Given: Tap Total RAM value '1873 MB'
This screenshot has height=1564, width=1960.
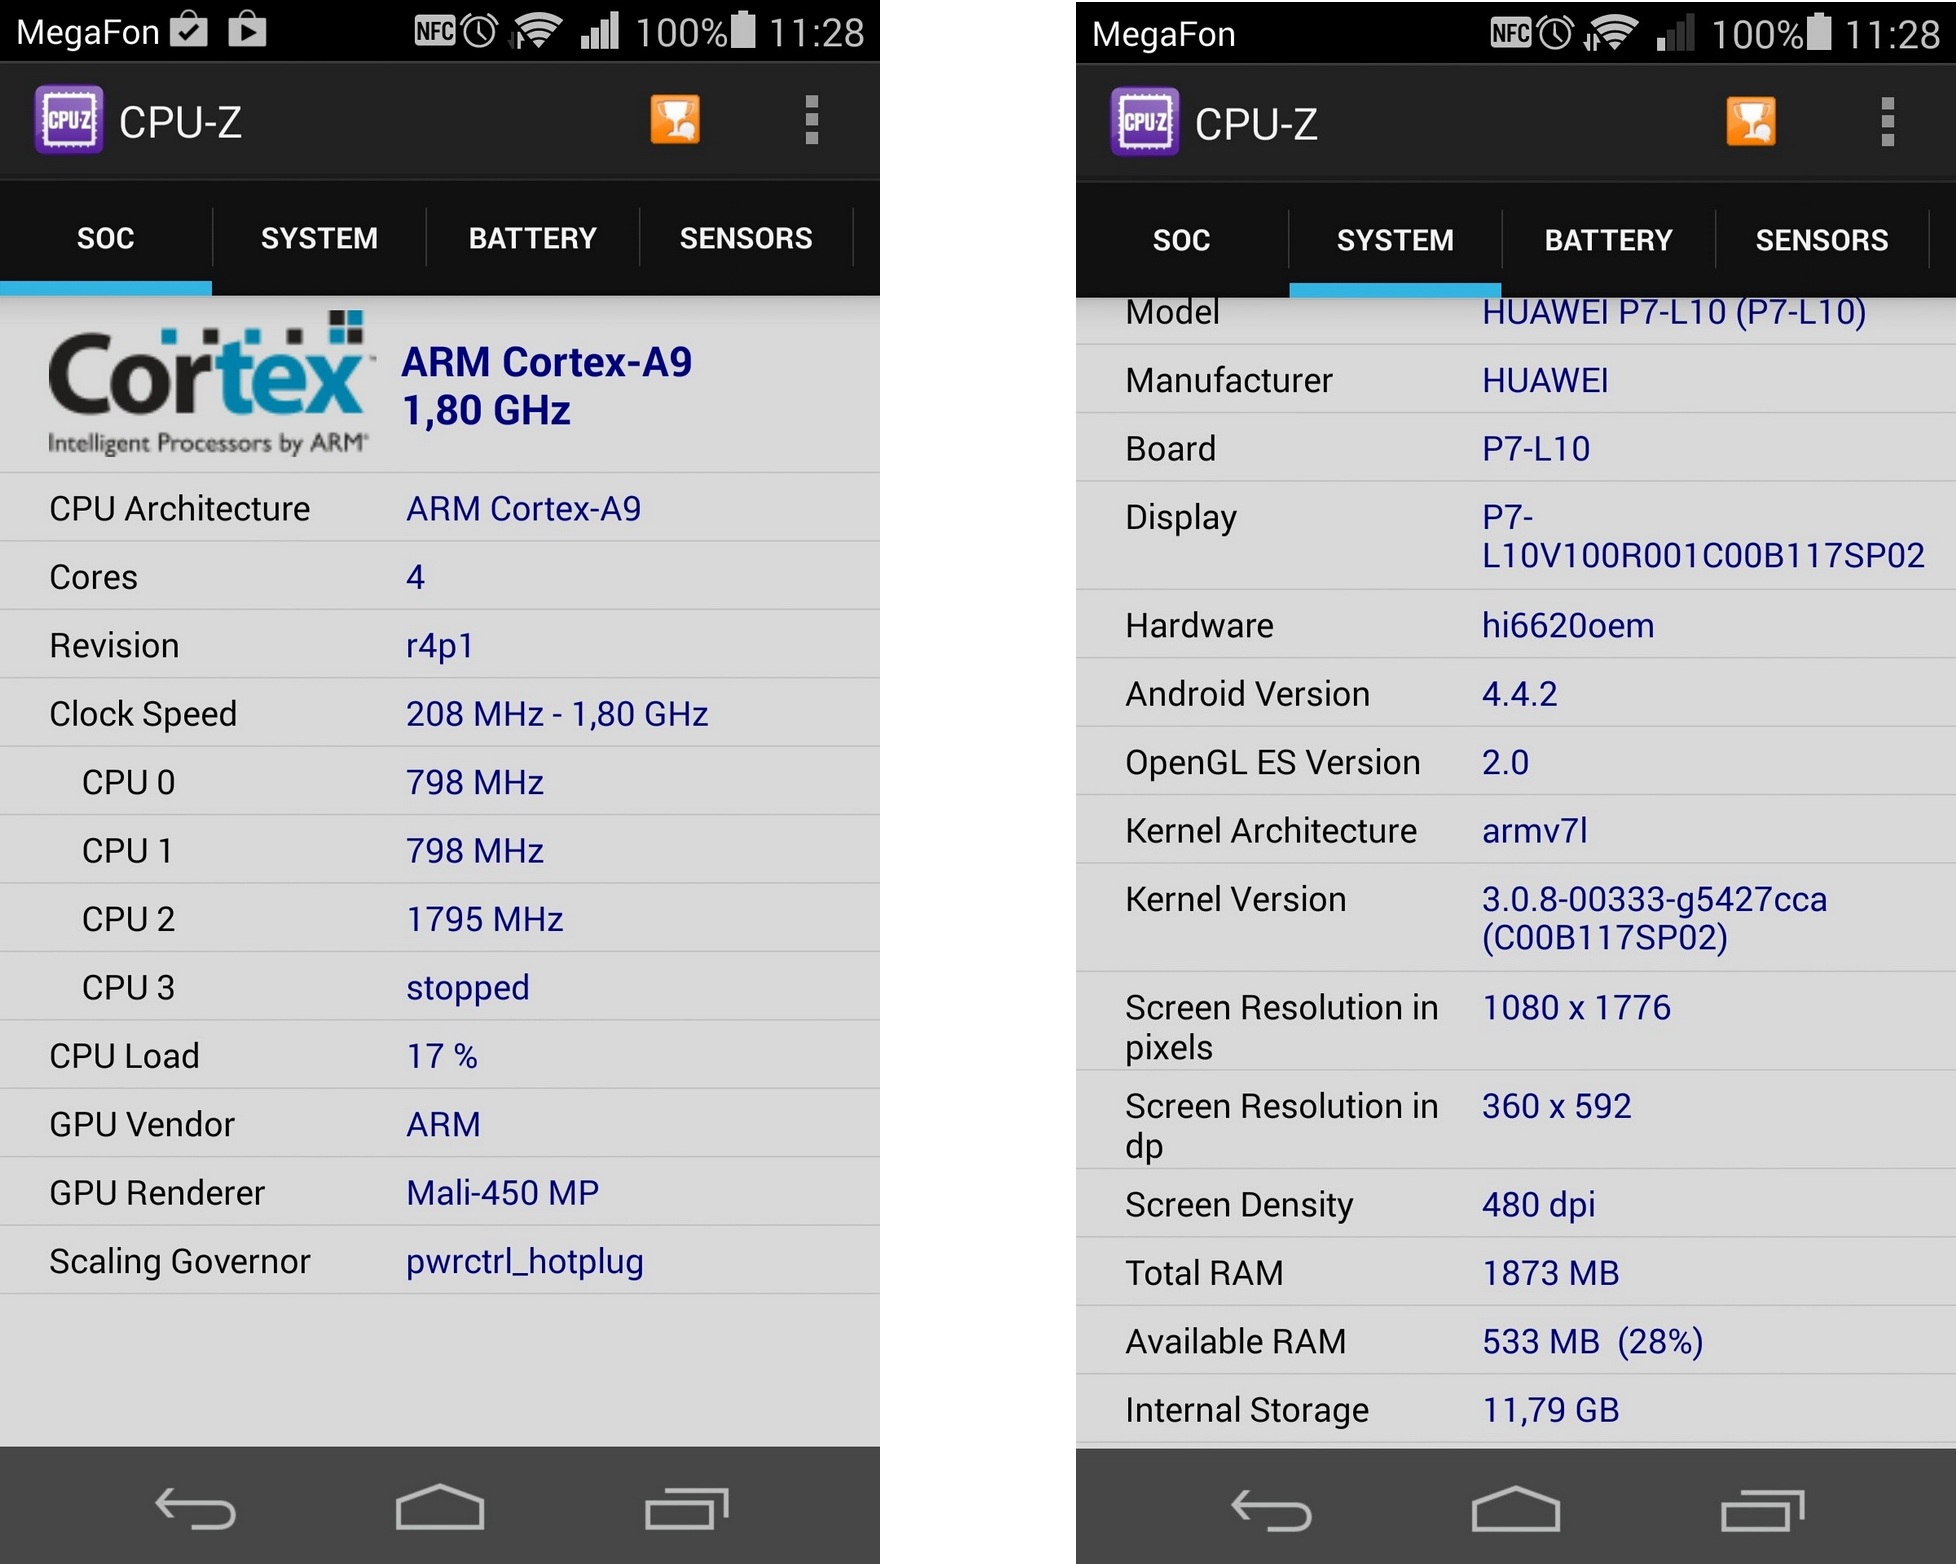Looking at the screenshot, I should click(x=1550, y=1273).
